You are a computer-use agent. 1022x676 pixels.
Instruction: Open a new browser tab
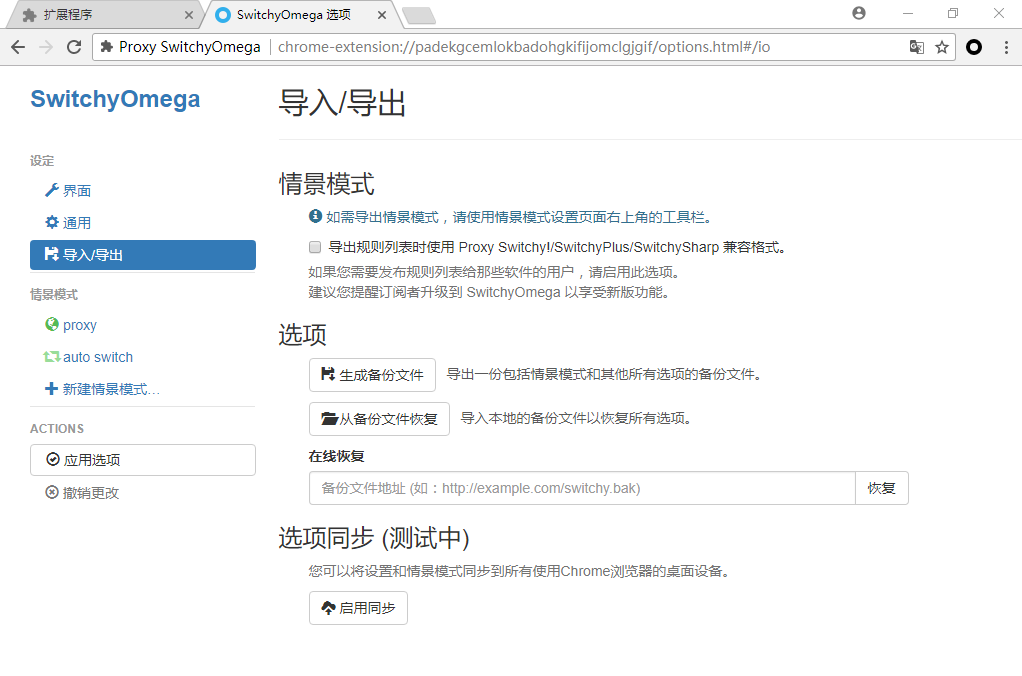(x=418, y=16)
